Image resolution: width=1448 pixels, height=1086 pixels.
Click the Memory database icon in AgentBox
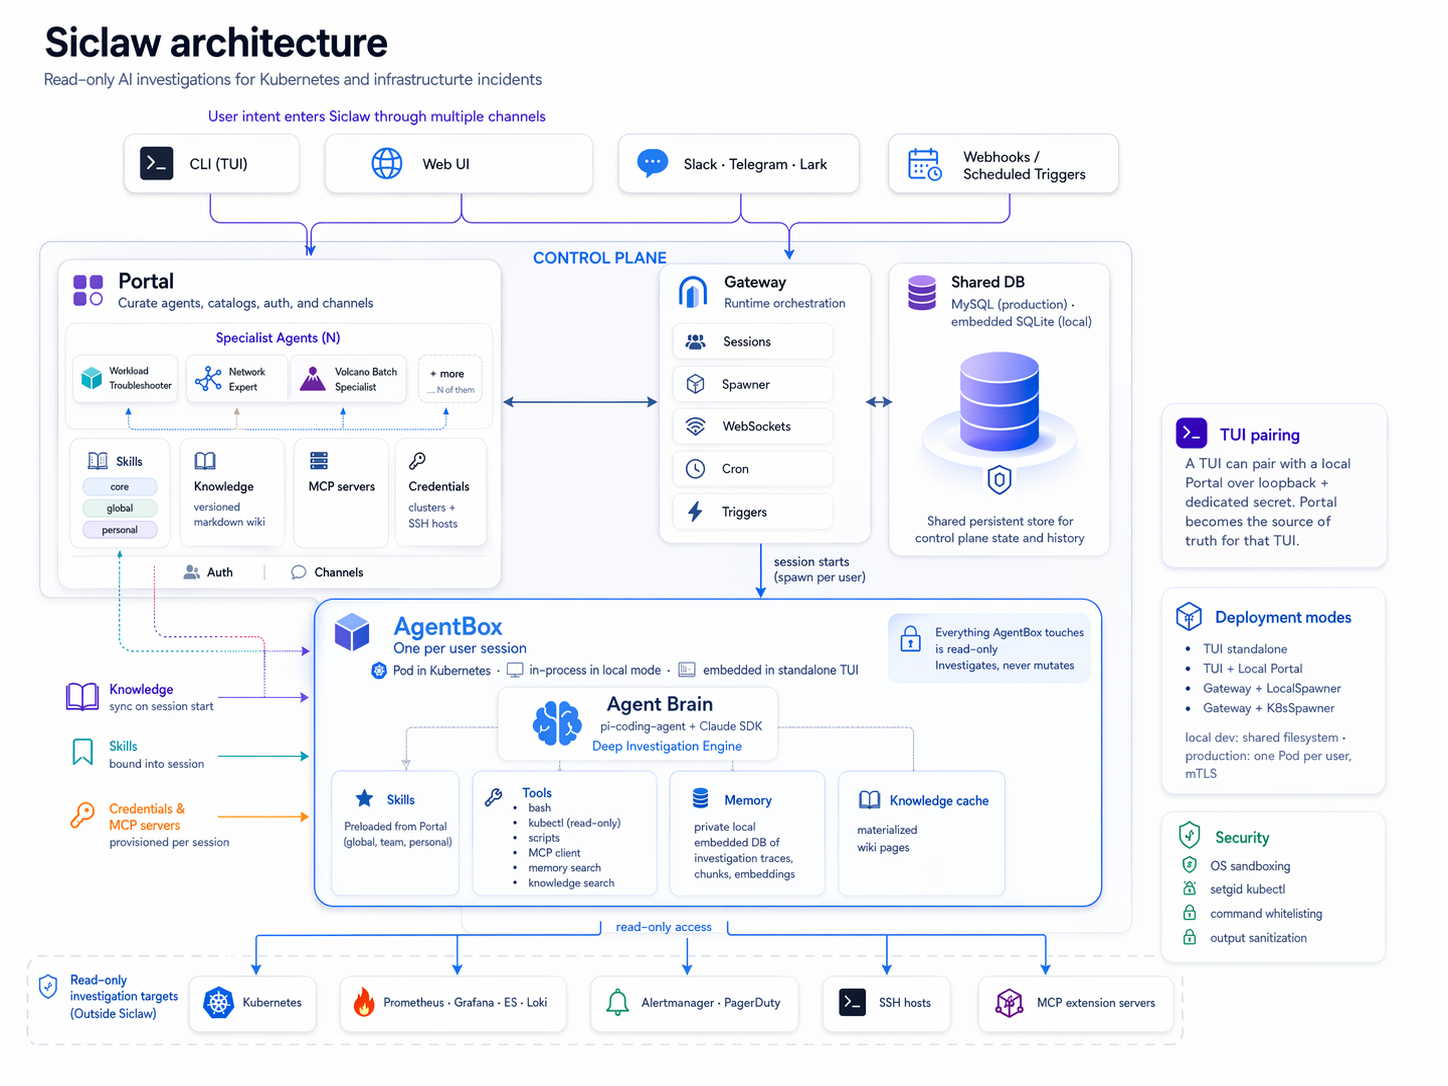point(701,798)
